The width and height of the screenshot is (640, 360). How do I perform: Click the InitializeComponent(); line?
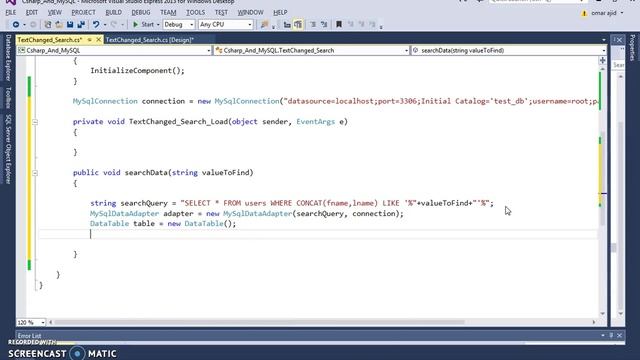138,71
